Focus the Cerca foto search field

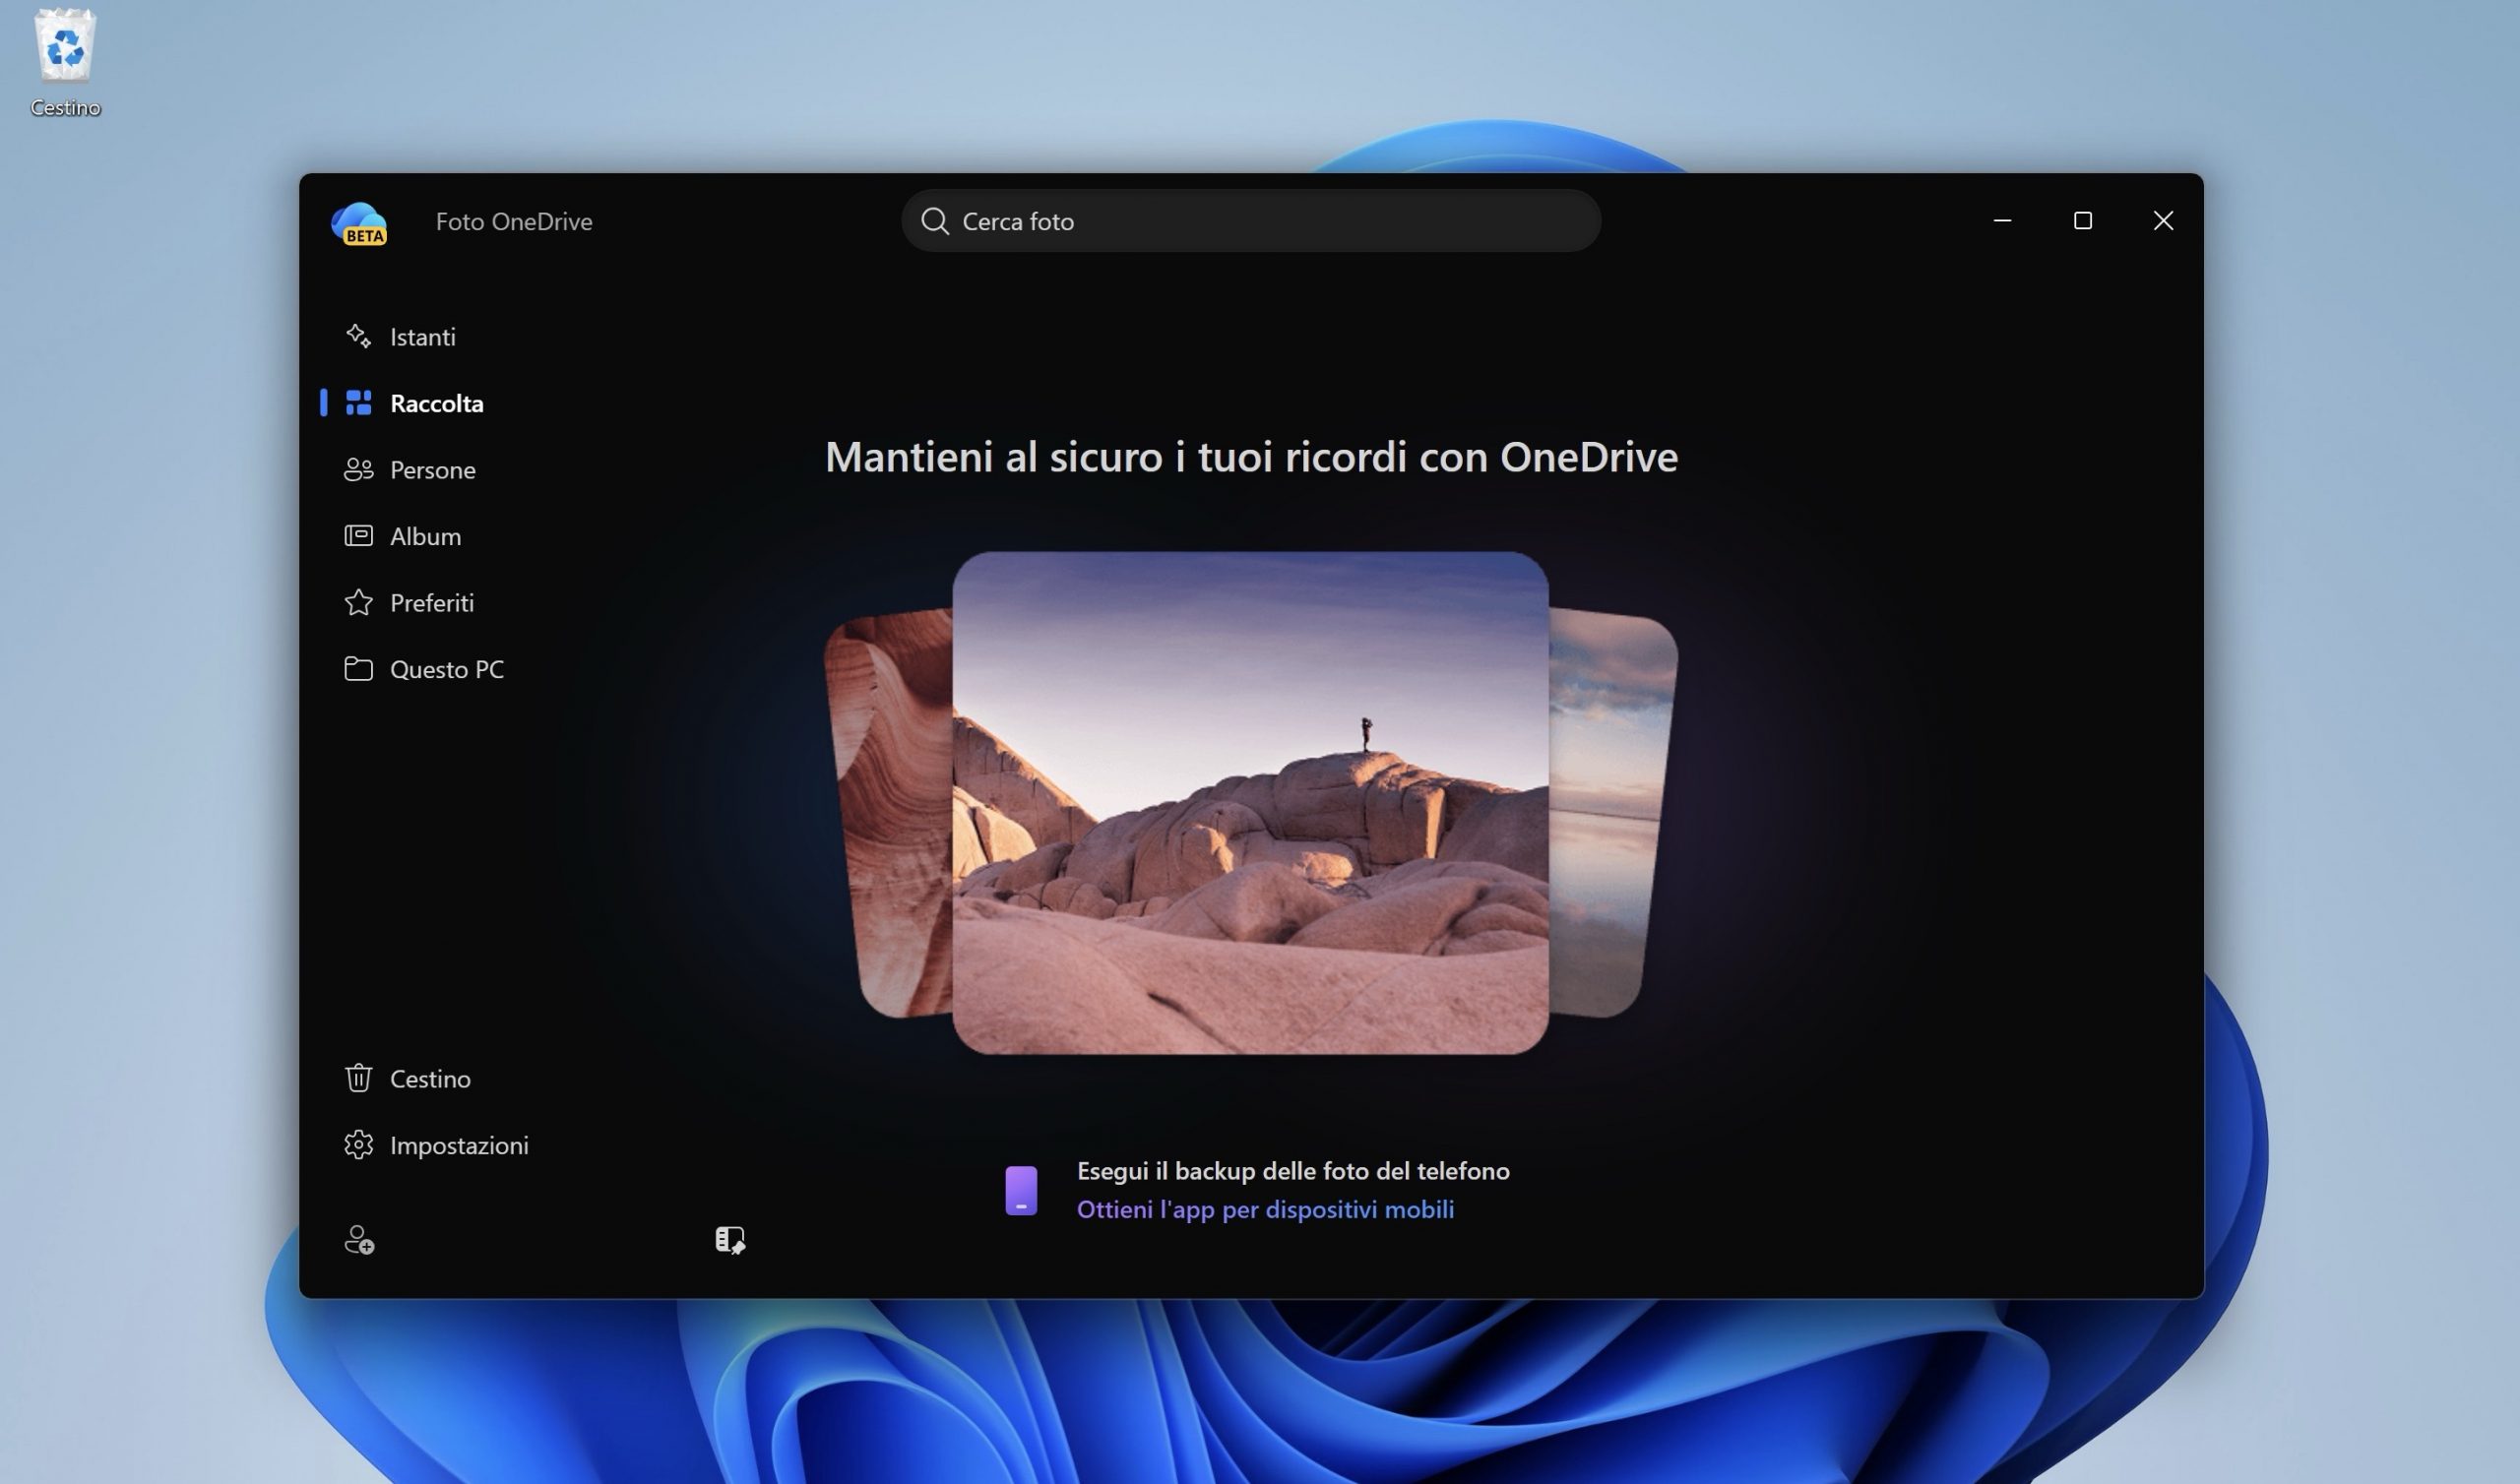click(1251, 221)
